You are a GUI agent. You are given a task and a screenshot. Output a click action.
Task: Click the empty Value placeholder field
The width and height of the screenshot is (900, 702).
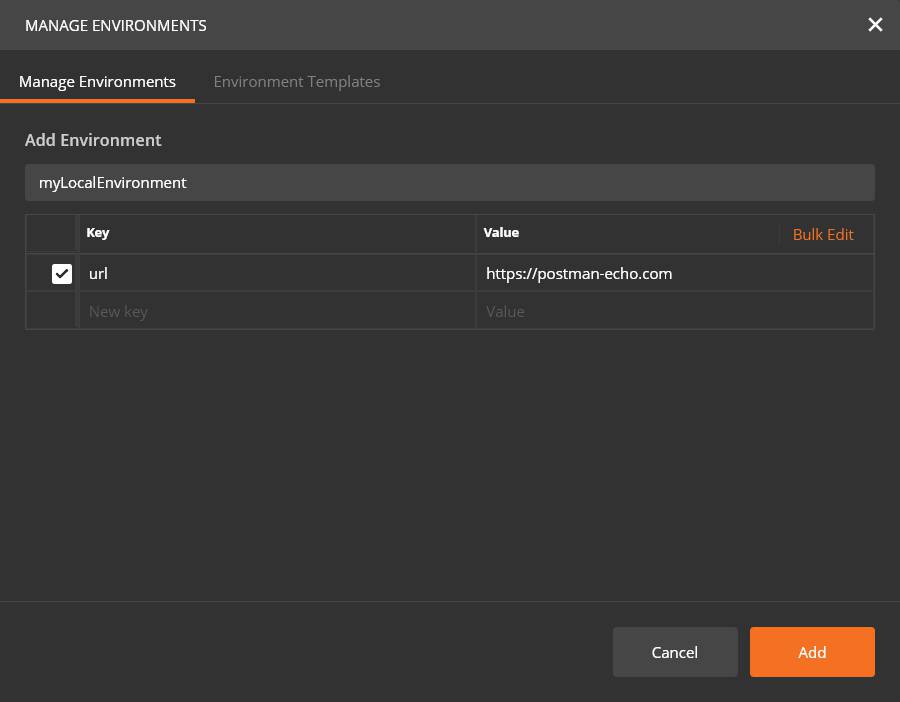[675, 311]
